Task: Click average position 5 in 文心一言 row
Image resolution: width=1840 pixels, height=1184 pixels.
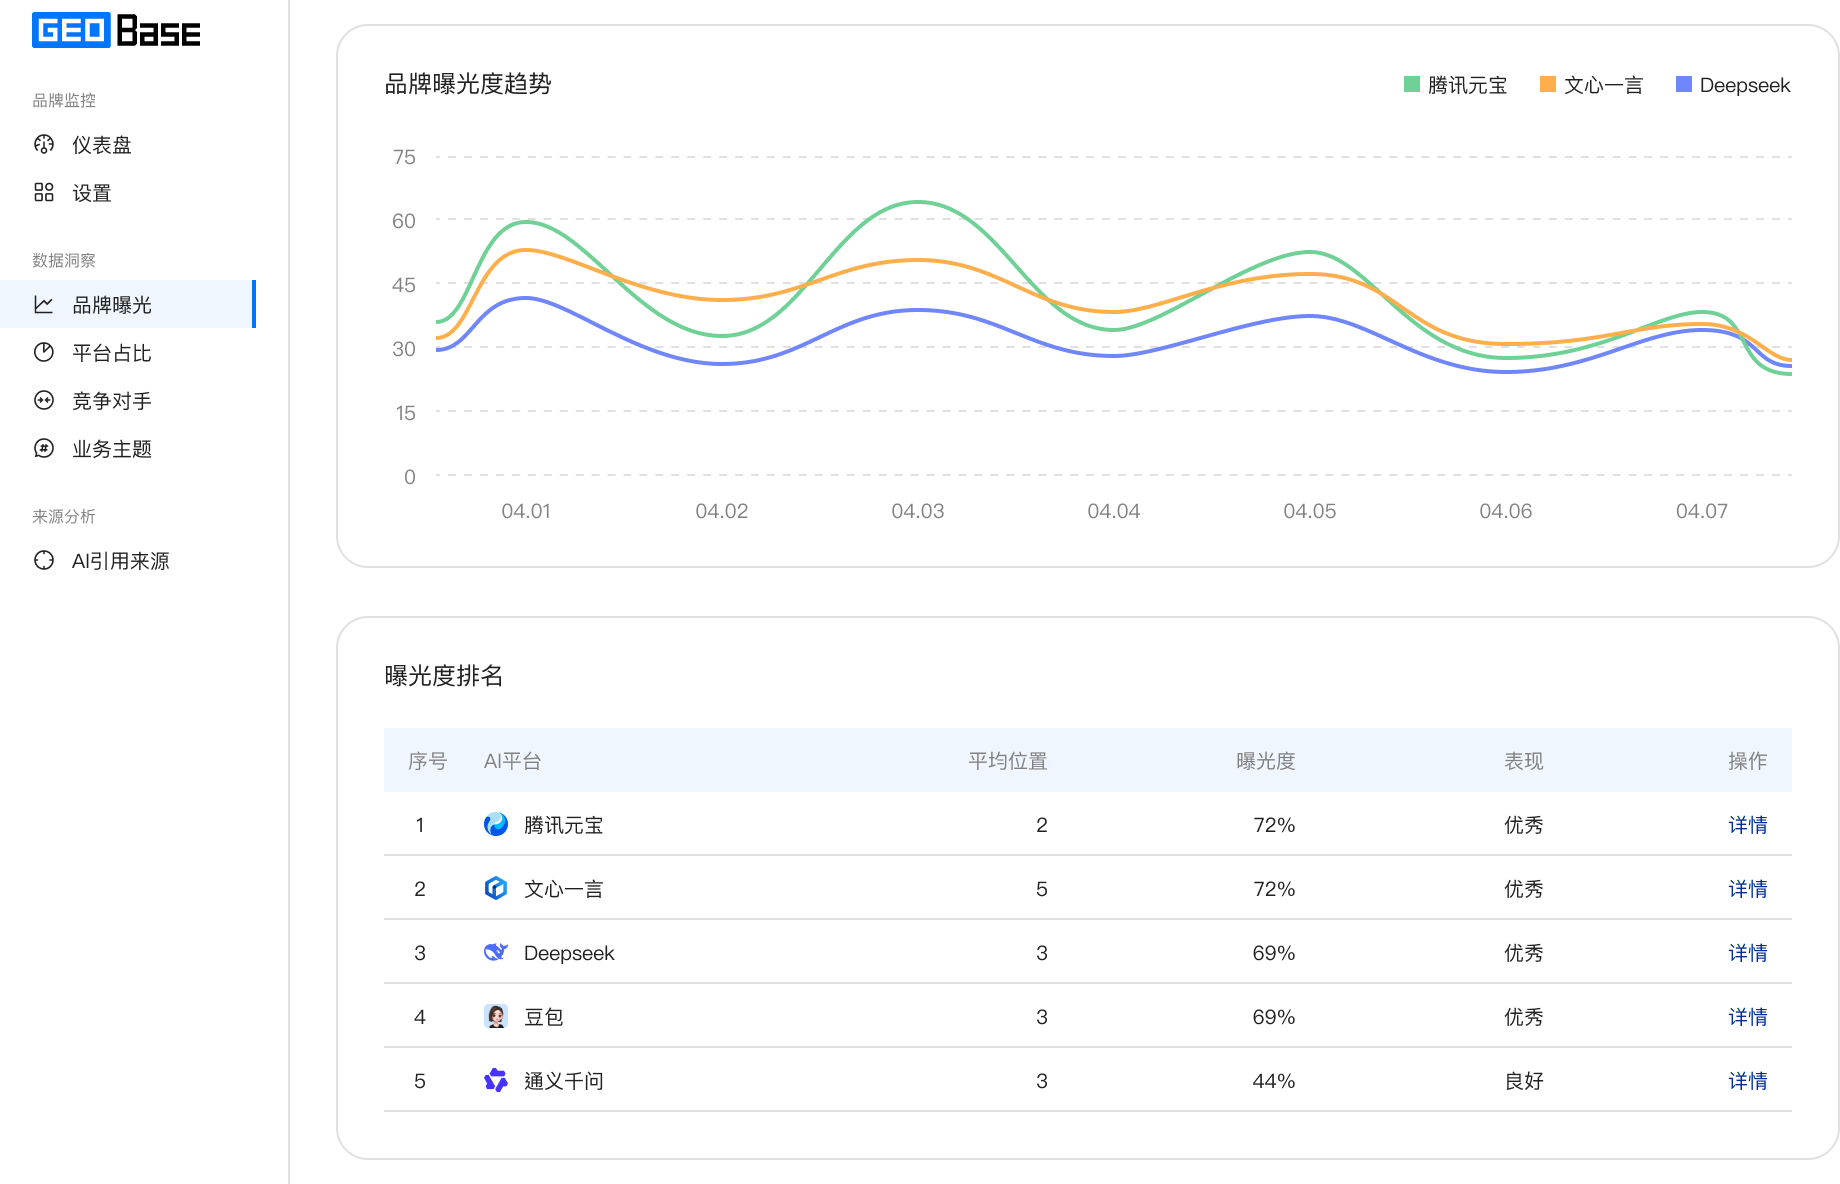Action: (1042, 889)
